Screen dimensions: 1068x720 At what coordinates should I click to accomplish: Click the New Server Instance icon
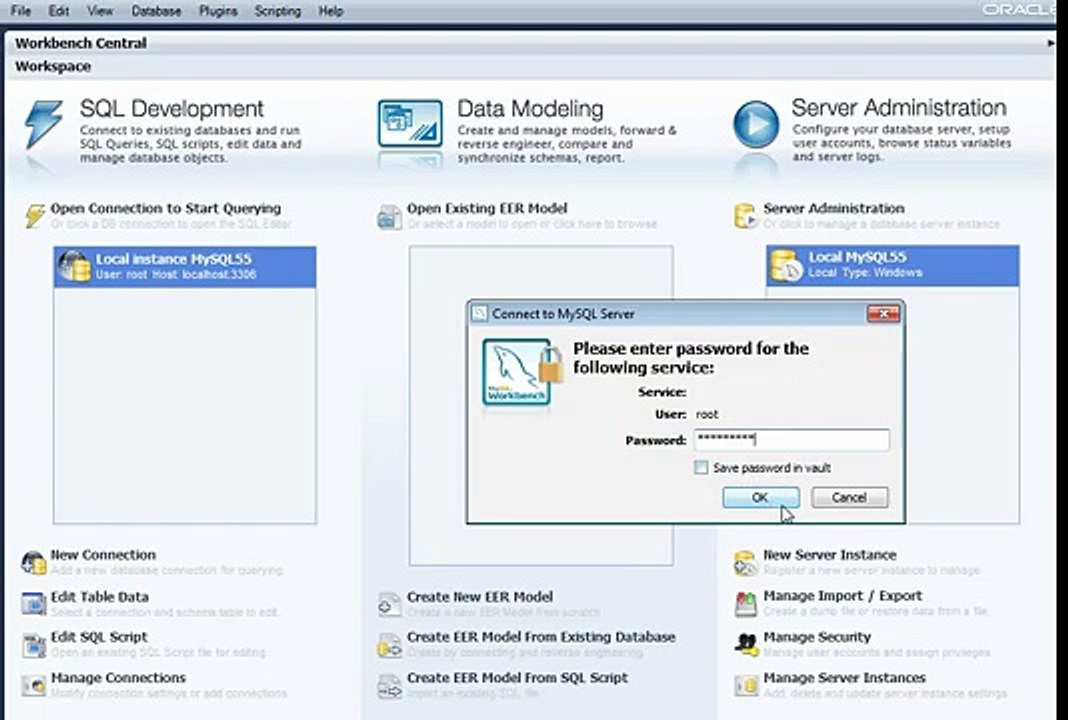click(x=746, y=563)
